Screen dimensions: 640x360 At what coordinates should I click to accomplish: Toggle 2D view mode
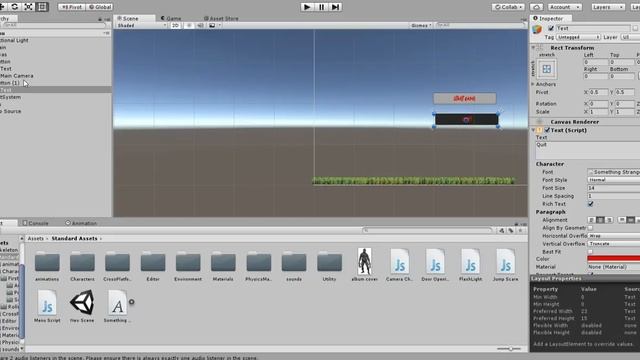(x=175, y=25)
